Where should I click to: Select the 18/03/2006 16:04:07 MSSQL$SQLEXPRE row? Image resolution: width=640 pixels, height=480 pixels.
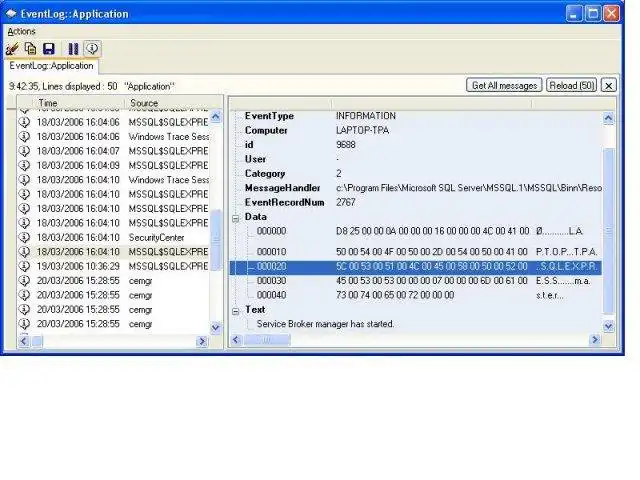click(x=113, y=151)
